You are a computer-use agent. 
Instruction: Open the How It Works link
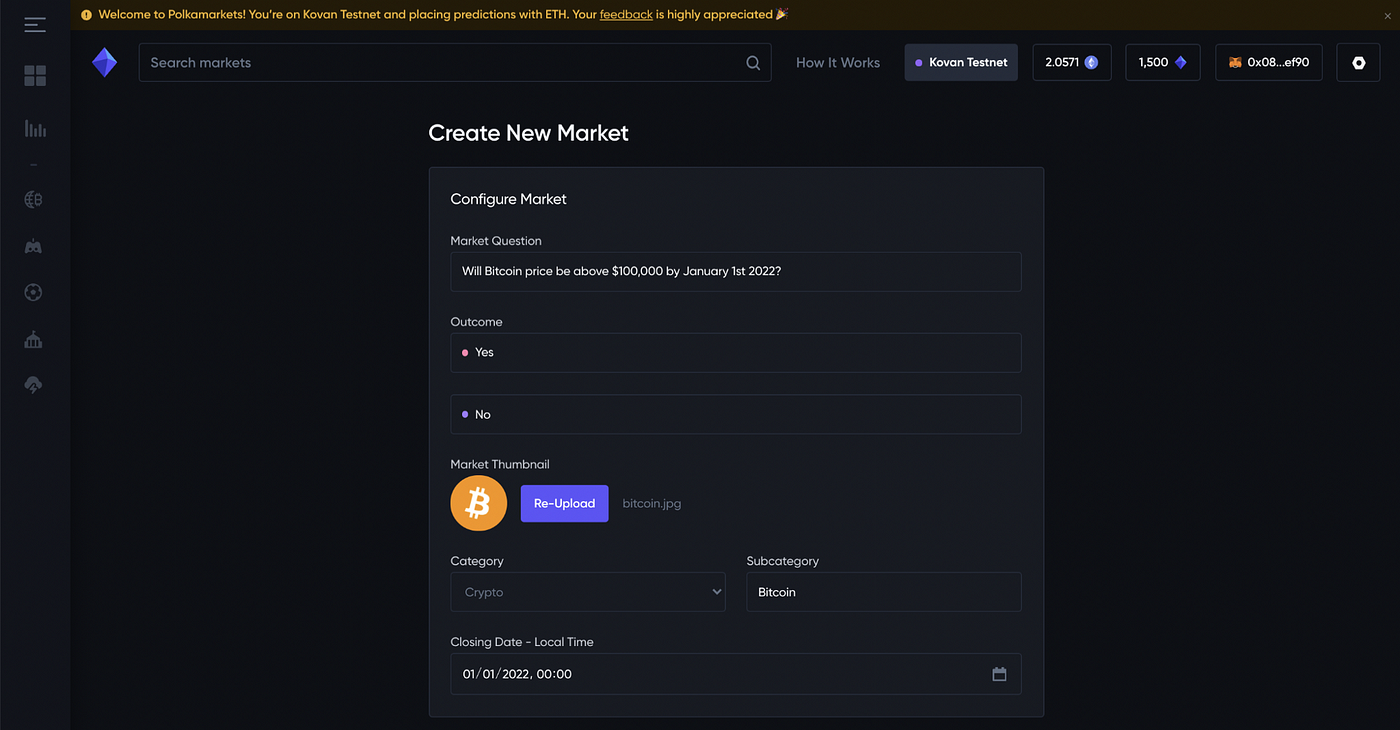pos(838,62)
